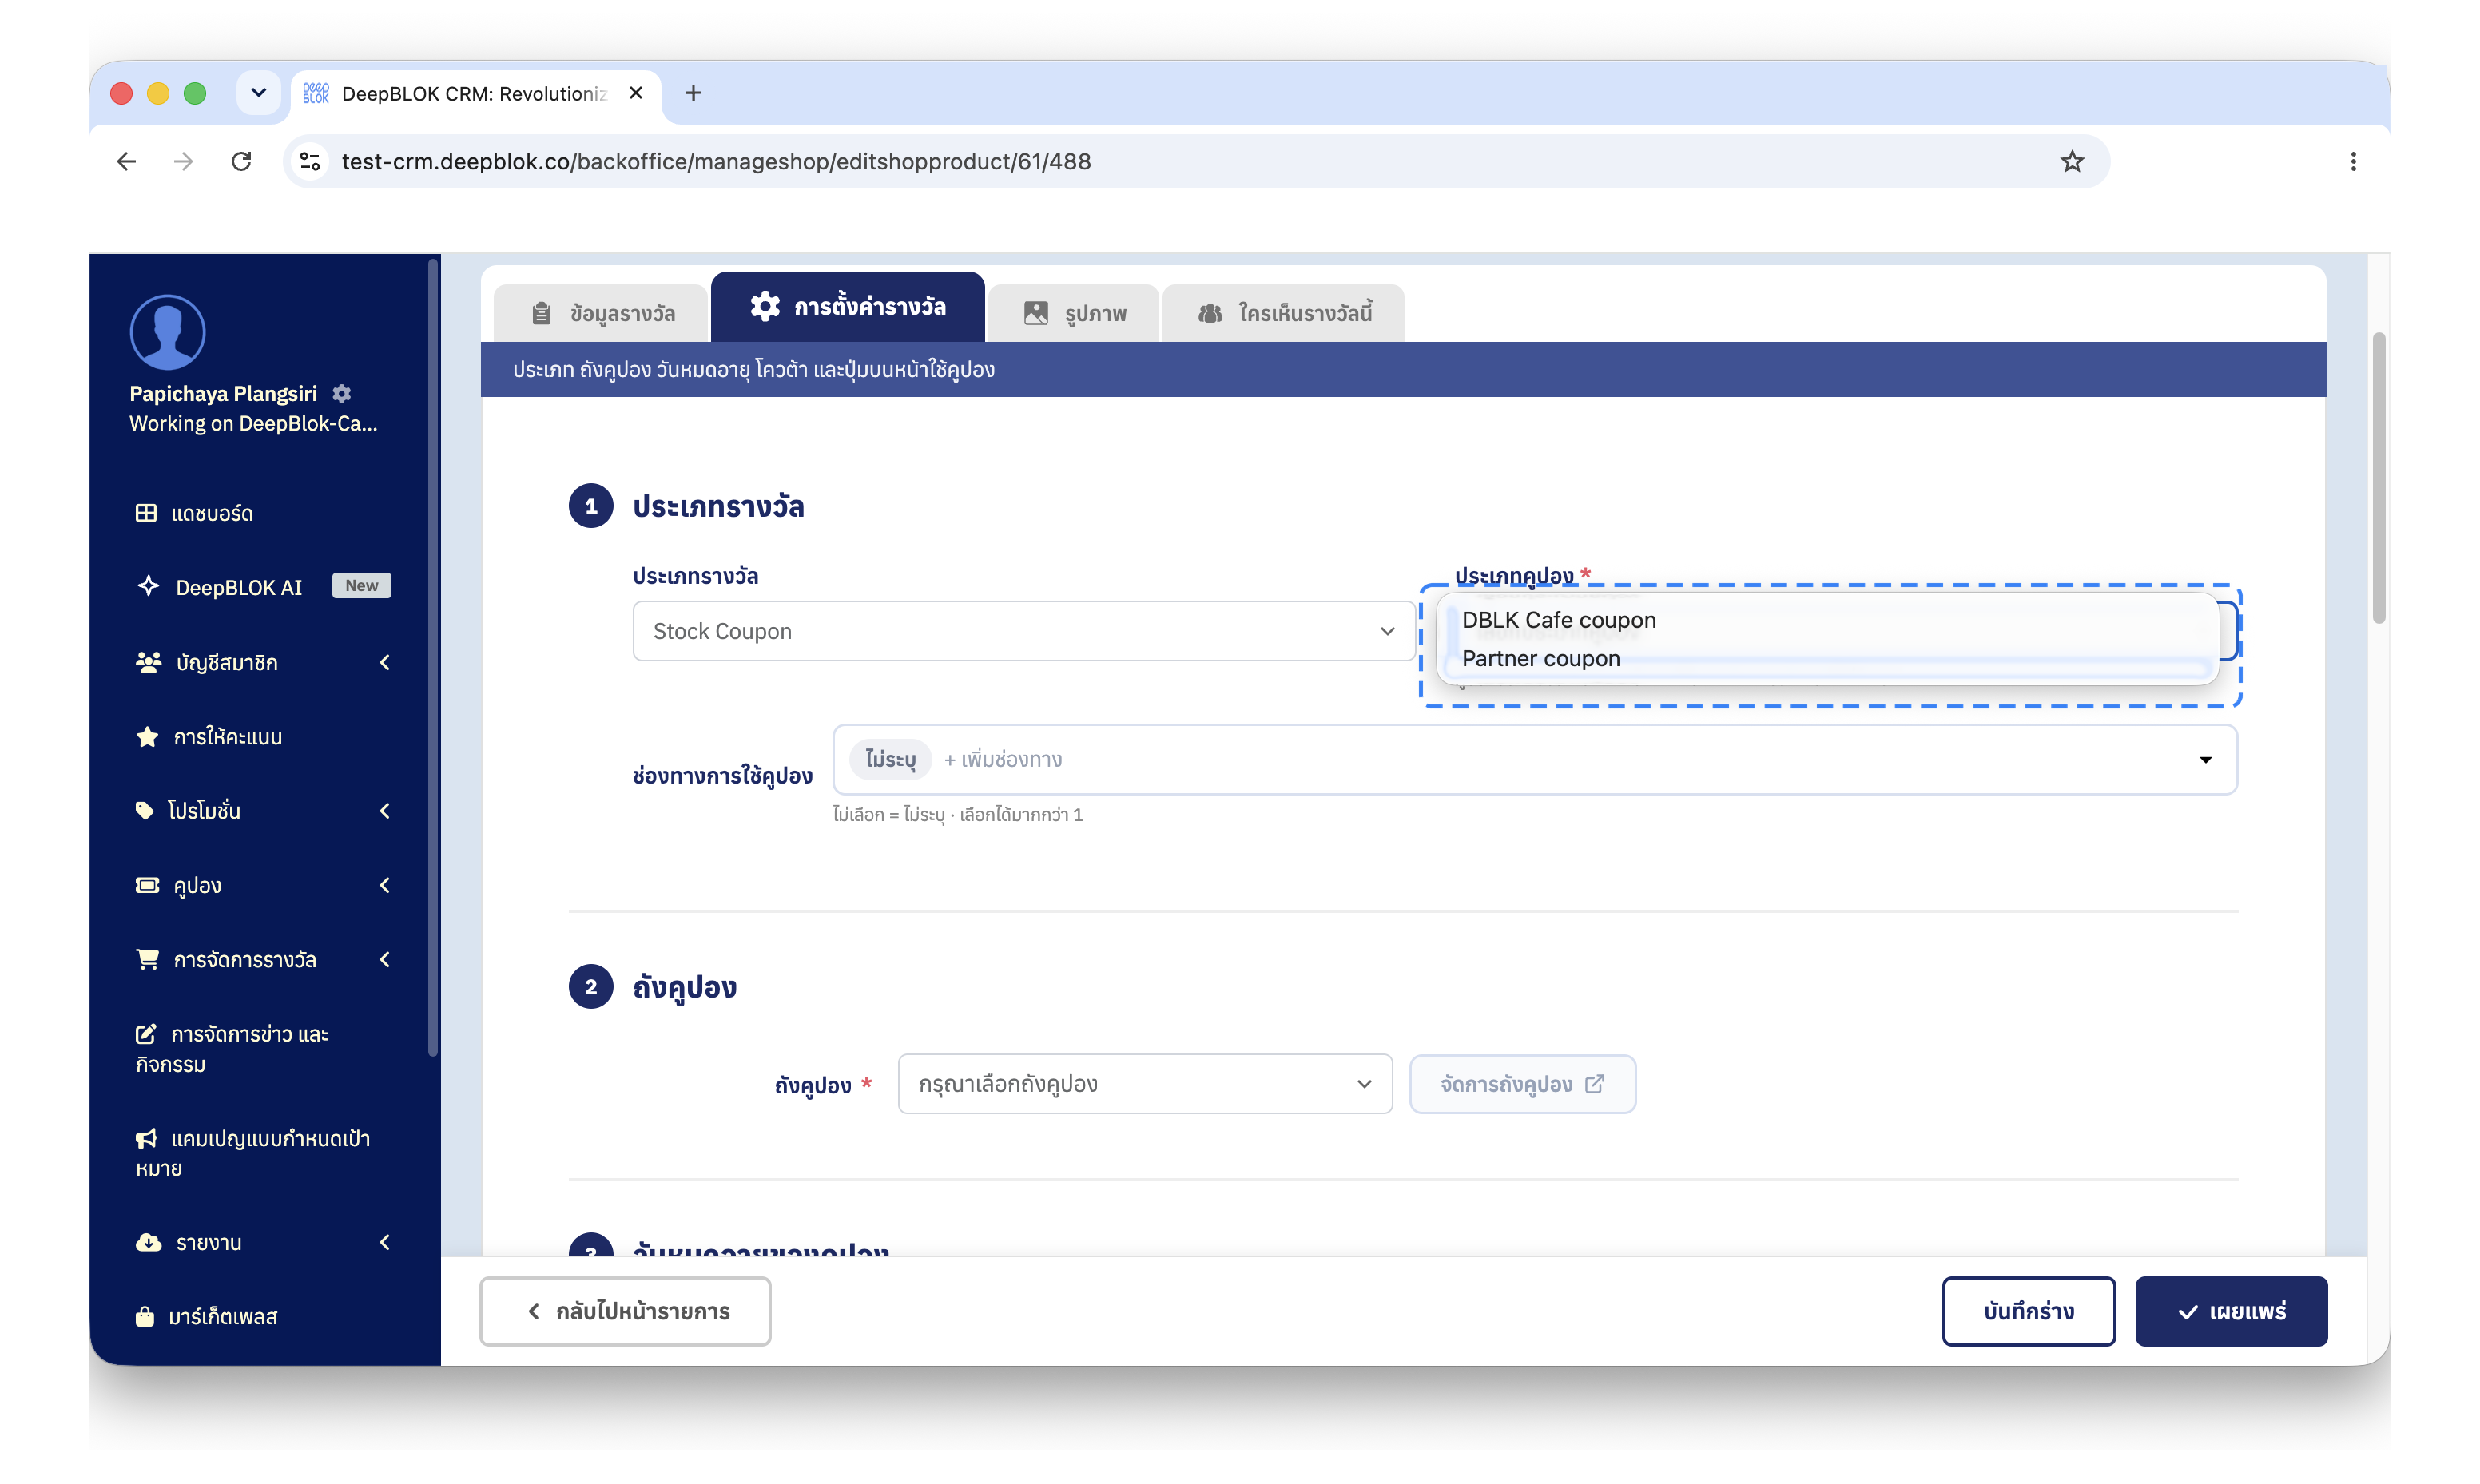Click the star icon for การให้คะแนน
This screenshot has width=2480, height=1484.
click(147, 737)
